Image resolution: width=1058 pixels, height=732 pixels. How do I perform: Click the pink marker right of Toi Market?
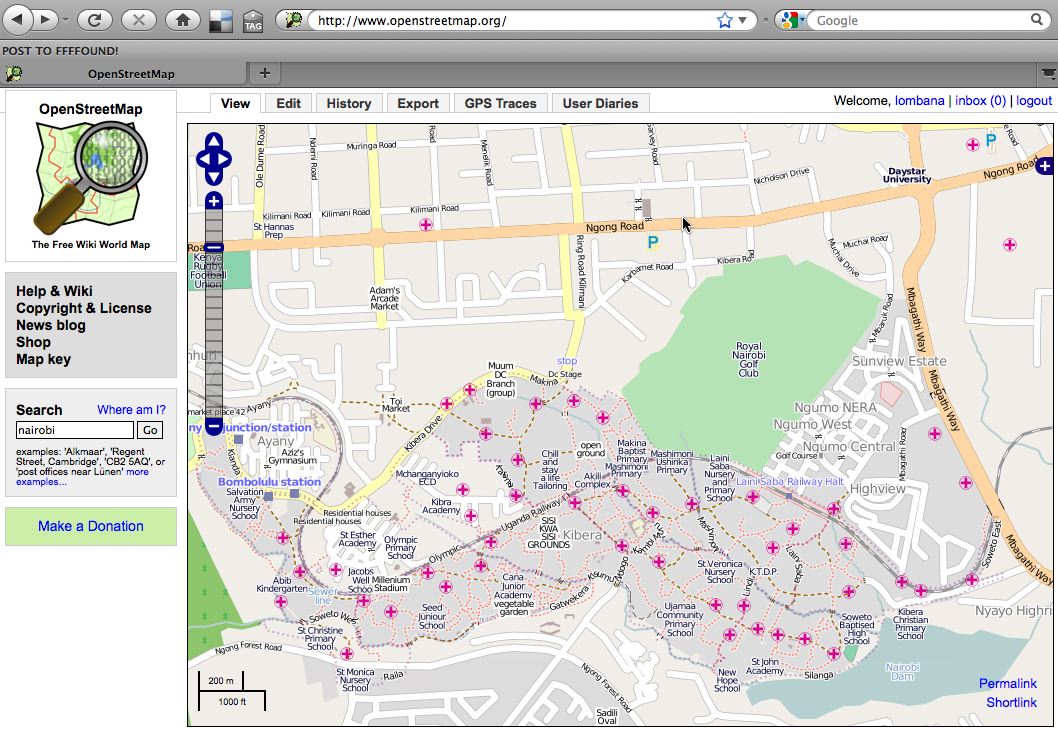[x=447, y=403]
